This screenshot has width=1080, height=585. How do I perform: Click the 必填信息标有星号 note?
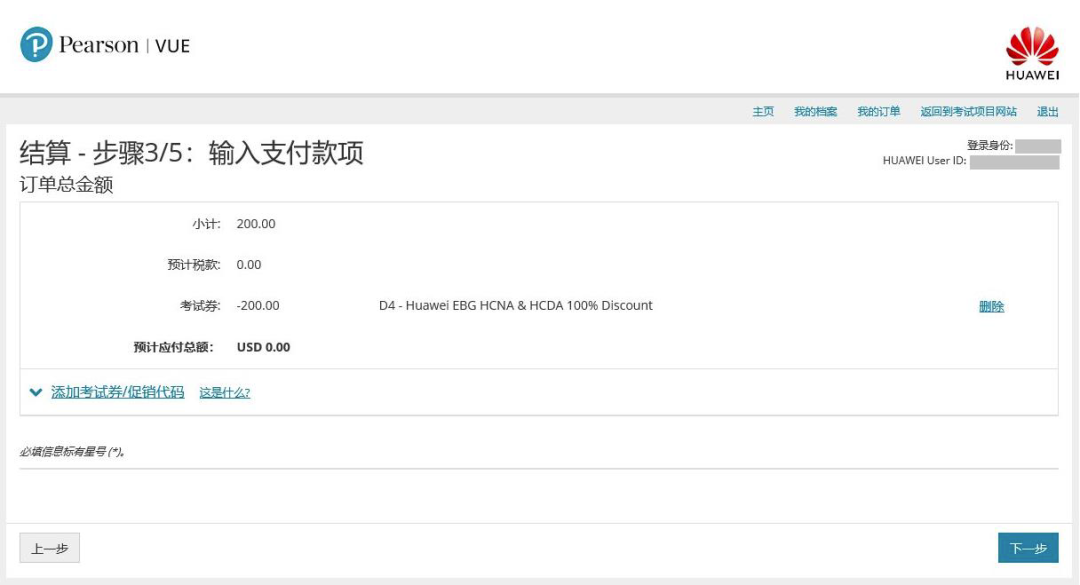(x=72, y=452)
